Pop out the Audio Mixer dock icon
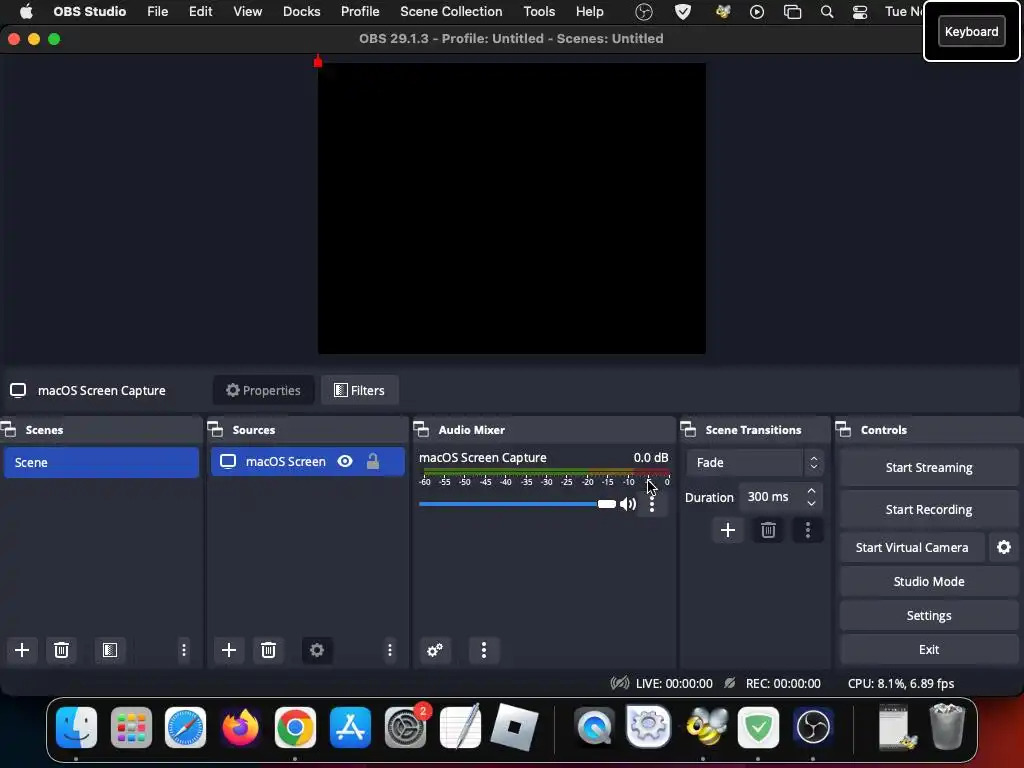 (421, 430)
